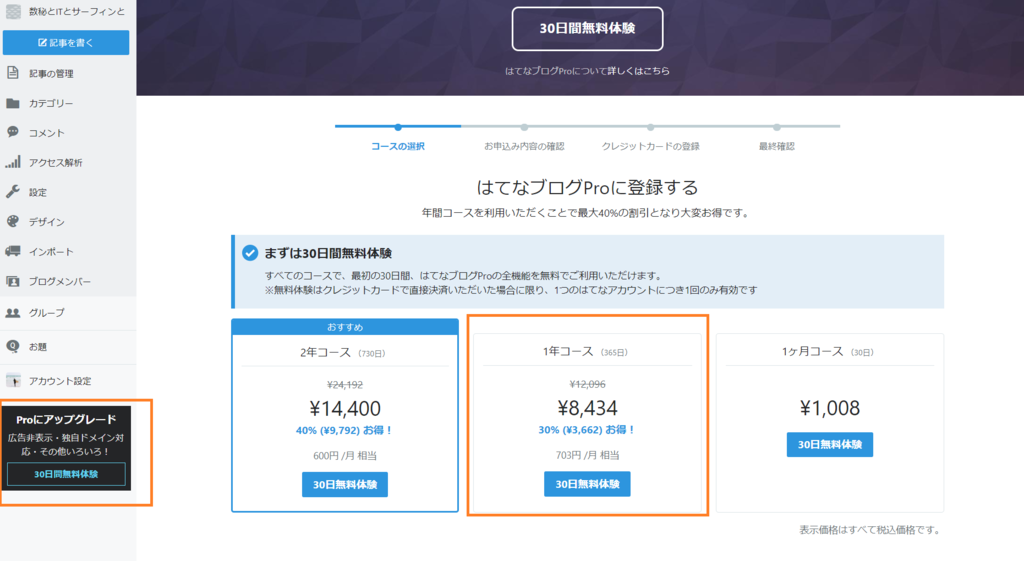Click the お題 Q icon
Viewport: 1024px width, 561px height.
(x=12, y=346)
